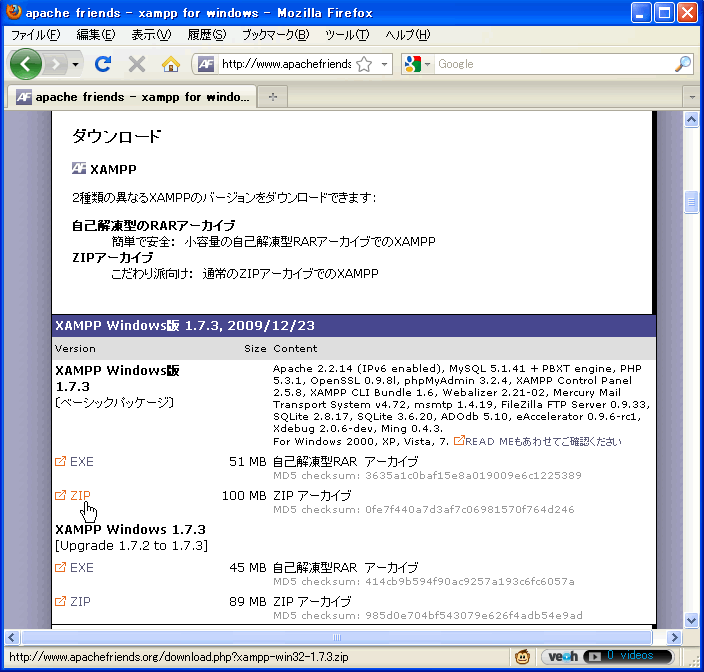The height and width of the screenshot is (672, 704).
Task: Open the ヘルプ(H) menu
Action: click(407, 35)
